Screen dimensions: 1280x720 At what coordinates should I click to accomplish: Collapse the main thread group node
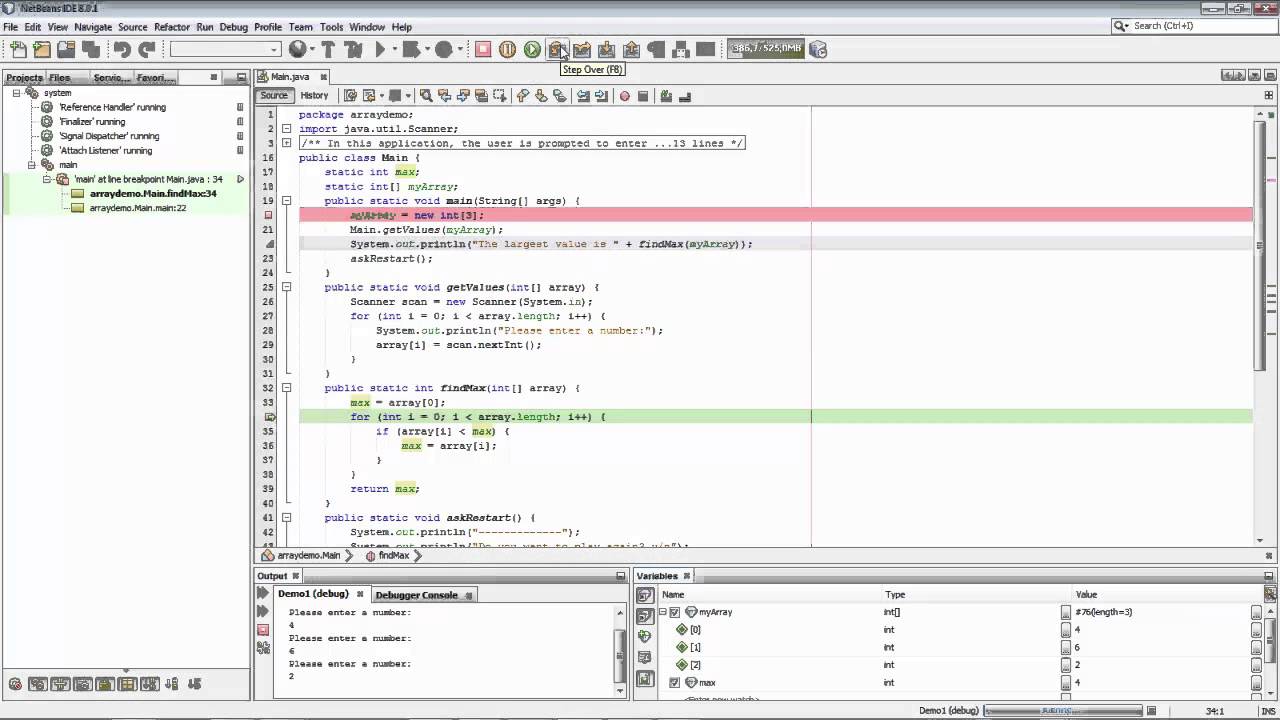31,165
